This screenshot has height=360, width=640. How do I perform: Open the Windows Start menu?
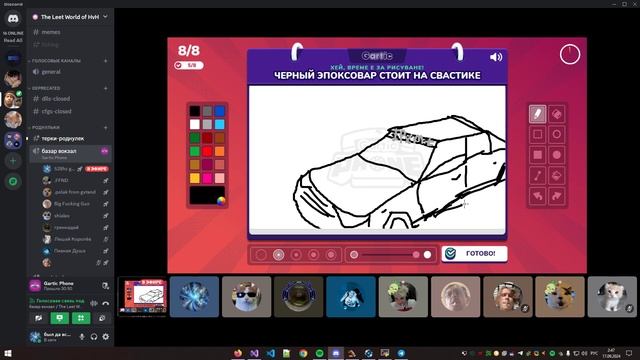click(7, 353)
